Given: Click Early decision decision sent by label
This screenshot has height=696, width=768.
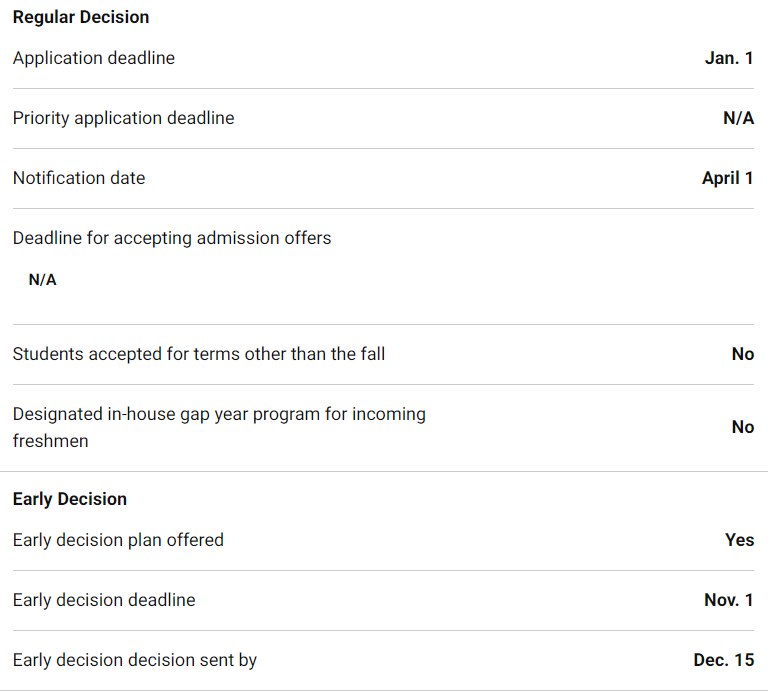Looking at the screenshot, I should coord(135,660).
